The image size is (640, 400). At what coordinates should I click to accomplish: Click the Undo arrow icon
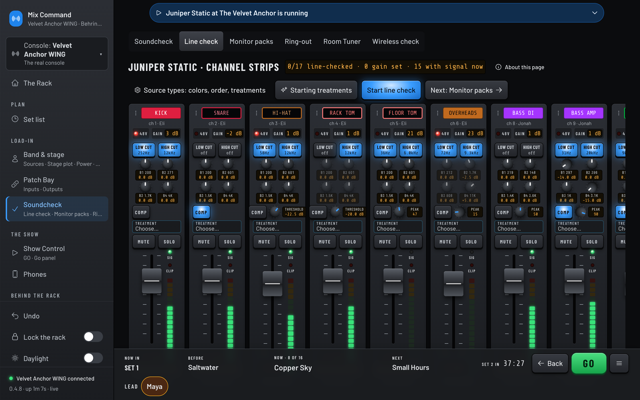pyautogui.click(x=15, y=316)
